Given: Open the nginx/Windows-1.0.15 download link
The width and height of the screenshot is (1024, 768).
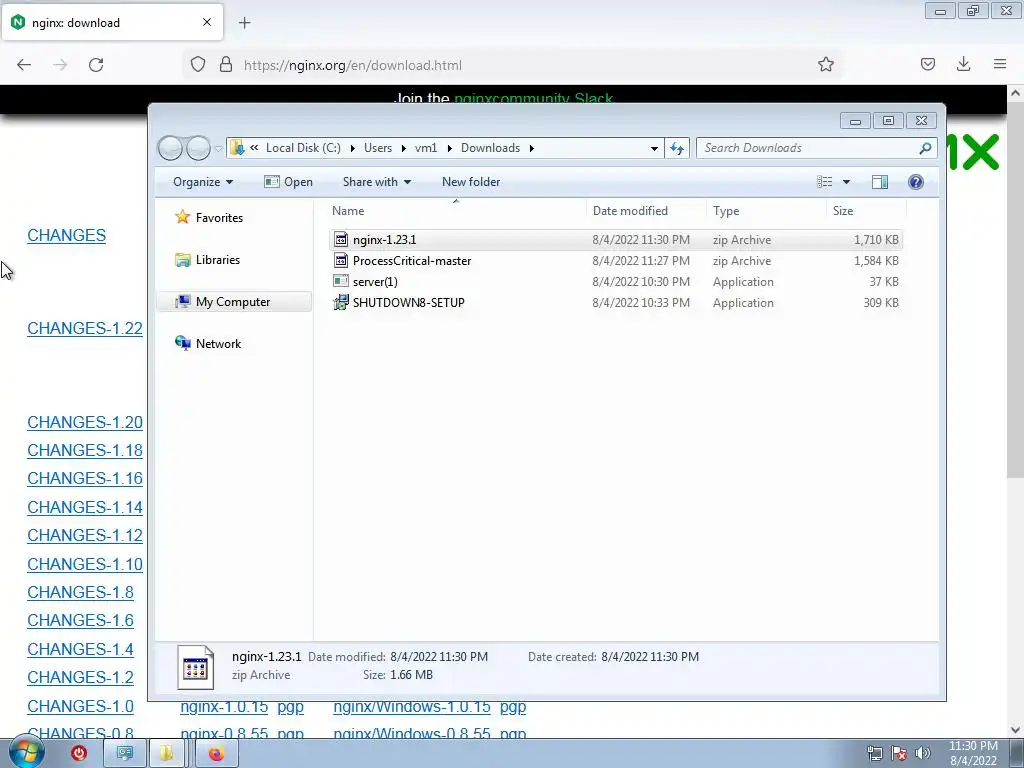Looking at the screenshot, I should (411, 707).
